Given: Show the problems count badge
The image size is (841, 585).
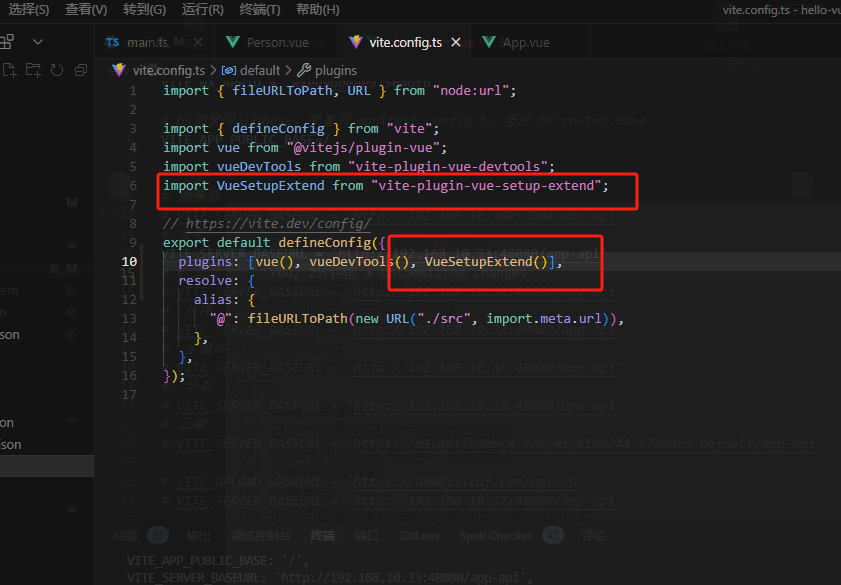Looking at the screenshot, I should click(157, 535).
